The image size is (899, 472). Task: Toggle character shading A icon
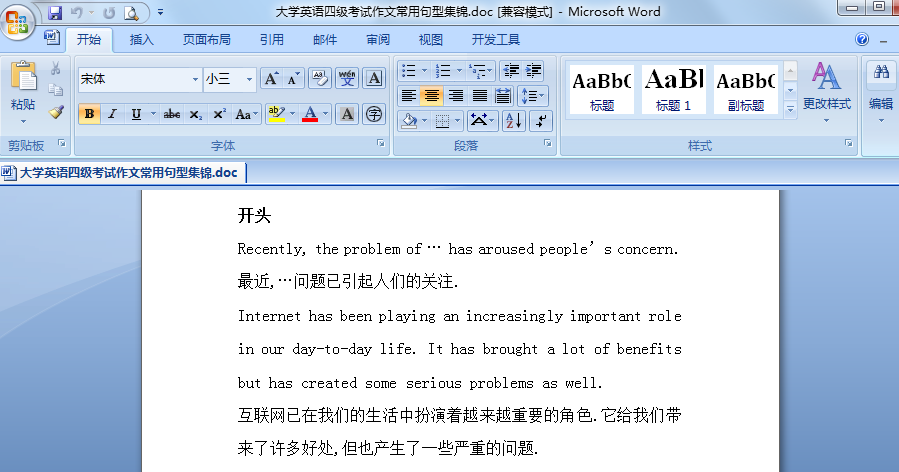[x=347, y=114]
